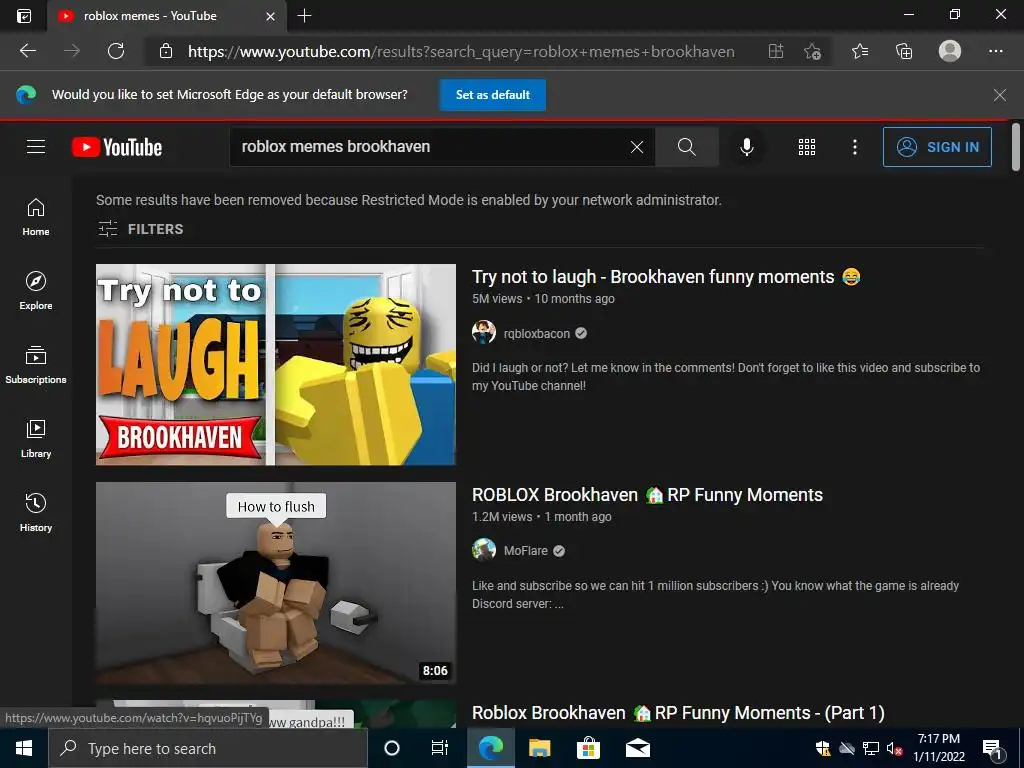Screen dimensions: 1024x768
Task: Click the page vertical scrollbar
Action: [1016, 147]
